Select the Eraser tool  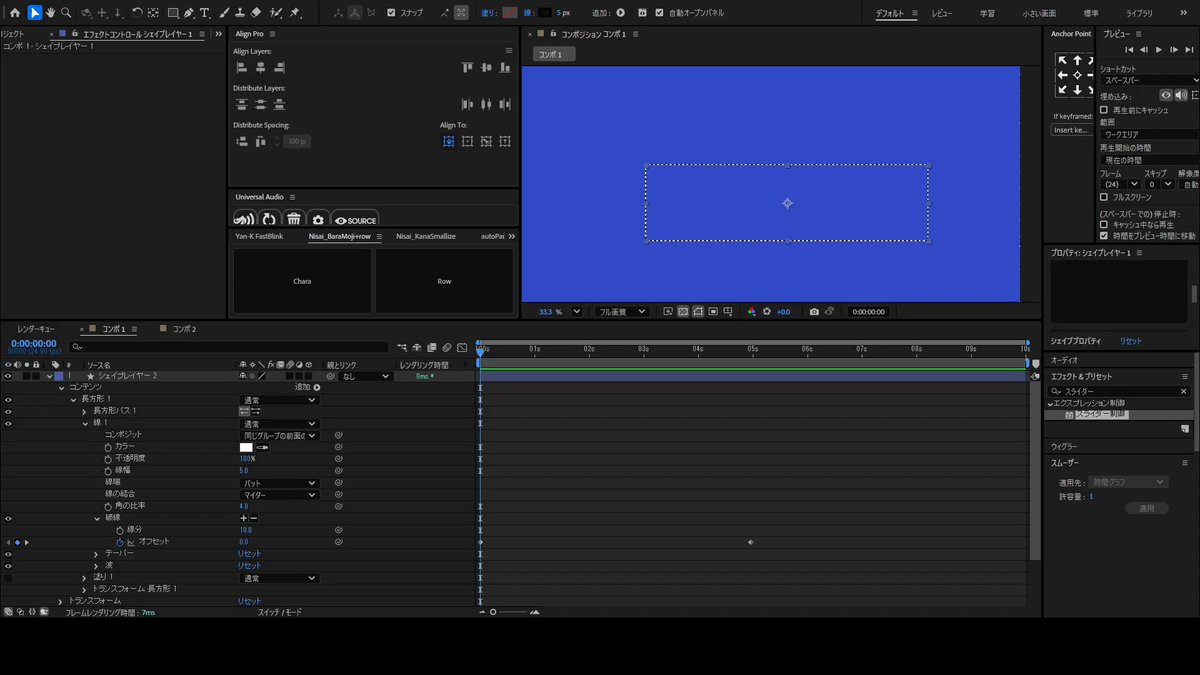256,13
